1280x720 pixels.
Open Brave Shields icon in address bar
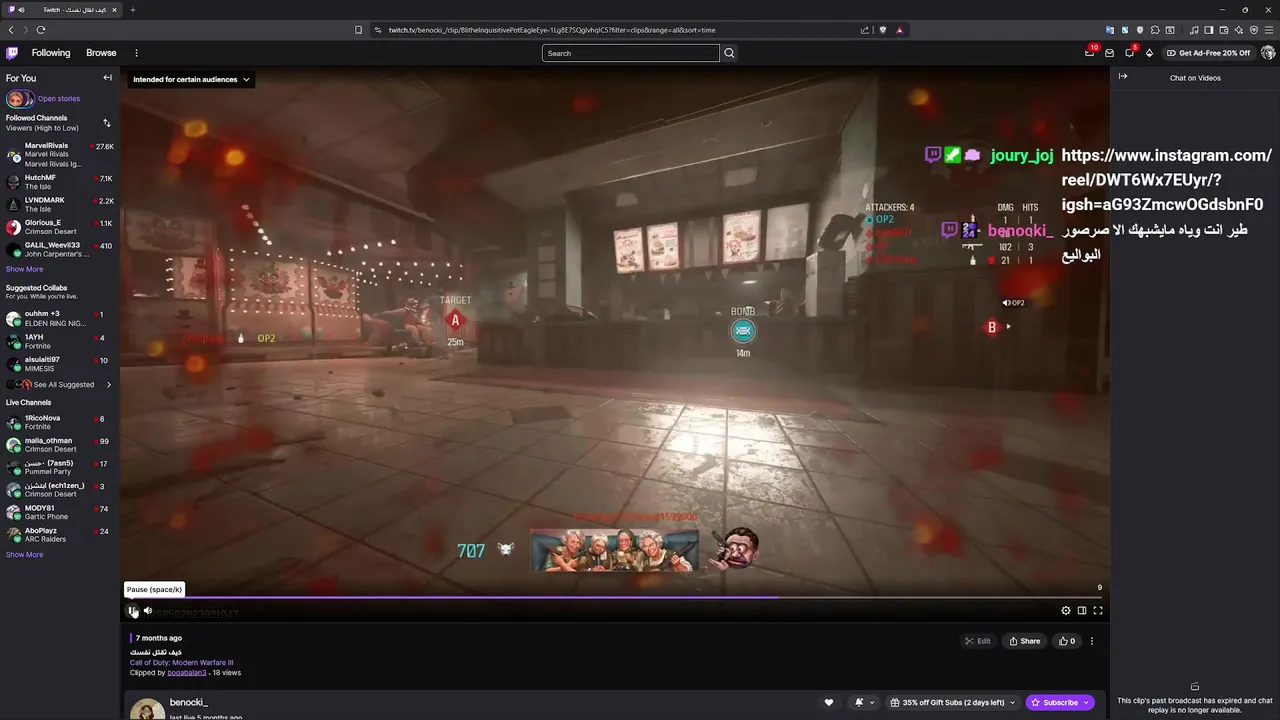coord(883,30)
